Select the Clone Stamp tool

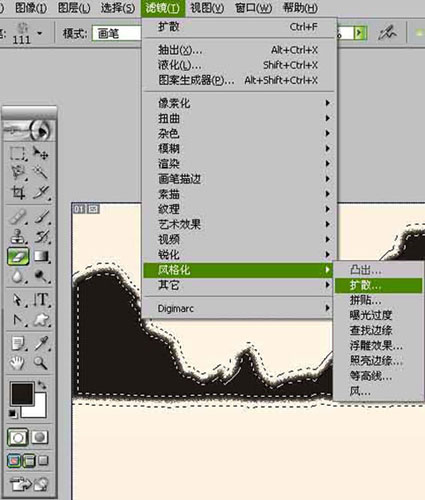pos(17,236)
